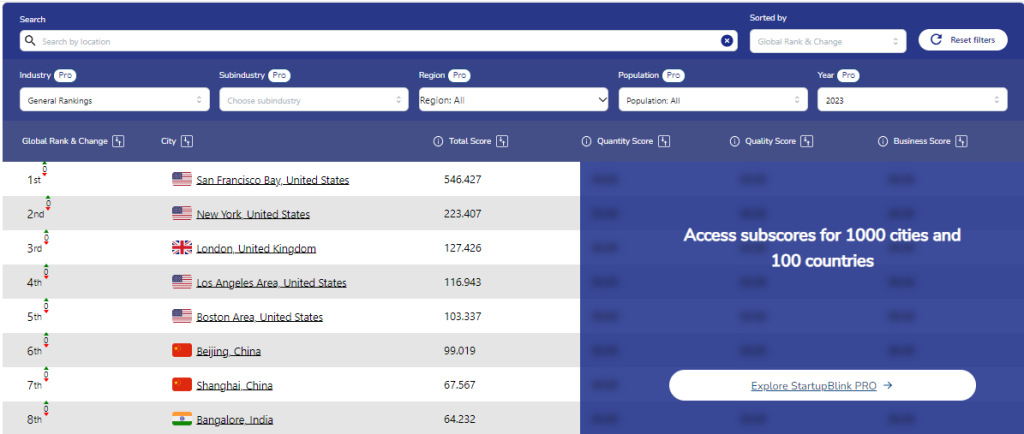Click the sort icon beside Global Rank & Change

pyautogui.click(x=118, y=142)
